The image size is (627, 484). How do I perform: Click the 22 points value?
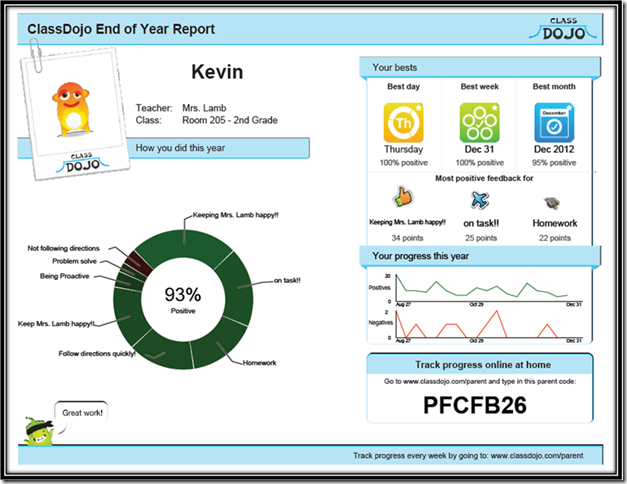tap(555, 238)
